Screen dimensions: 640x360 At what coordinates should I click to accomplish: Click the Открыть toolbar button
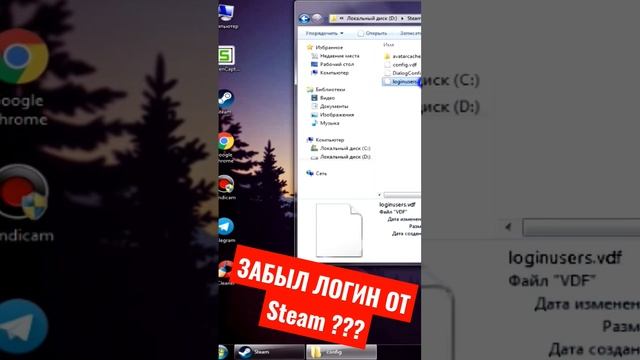click(x=372, y=33)
